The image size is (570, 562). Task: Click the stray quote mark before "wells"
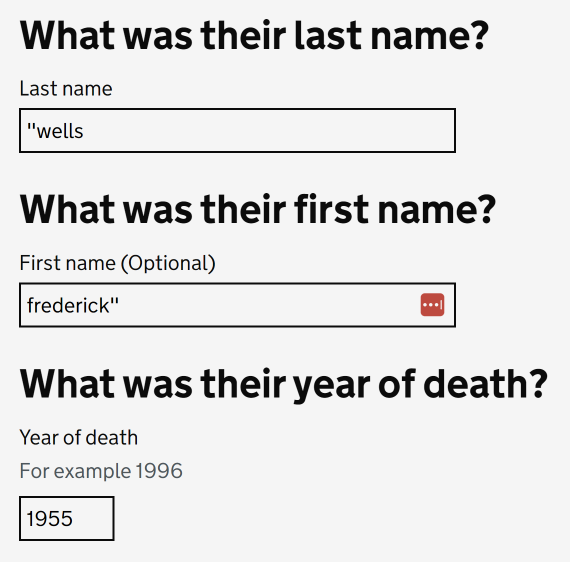coord(32,127)
